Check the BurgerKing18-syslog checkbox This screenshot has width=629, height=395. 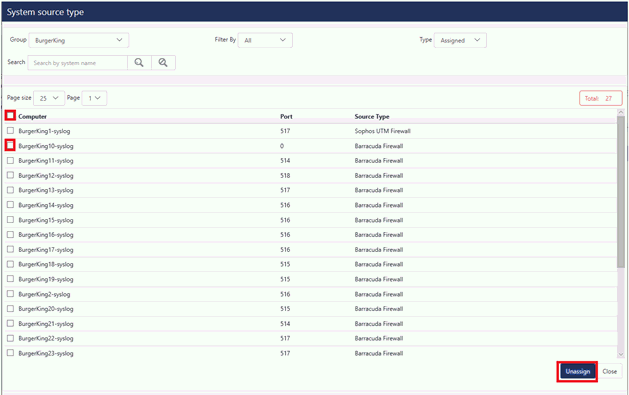10,264
